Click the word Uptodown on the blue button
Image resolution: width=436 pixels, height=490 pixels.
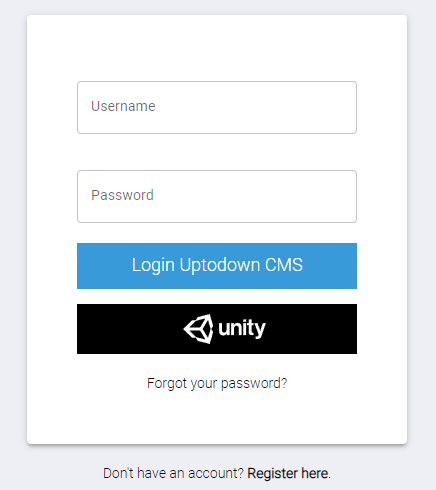point(220,266)
